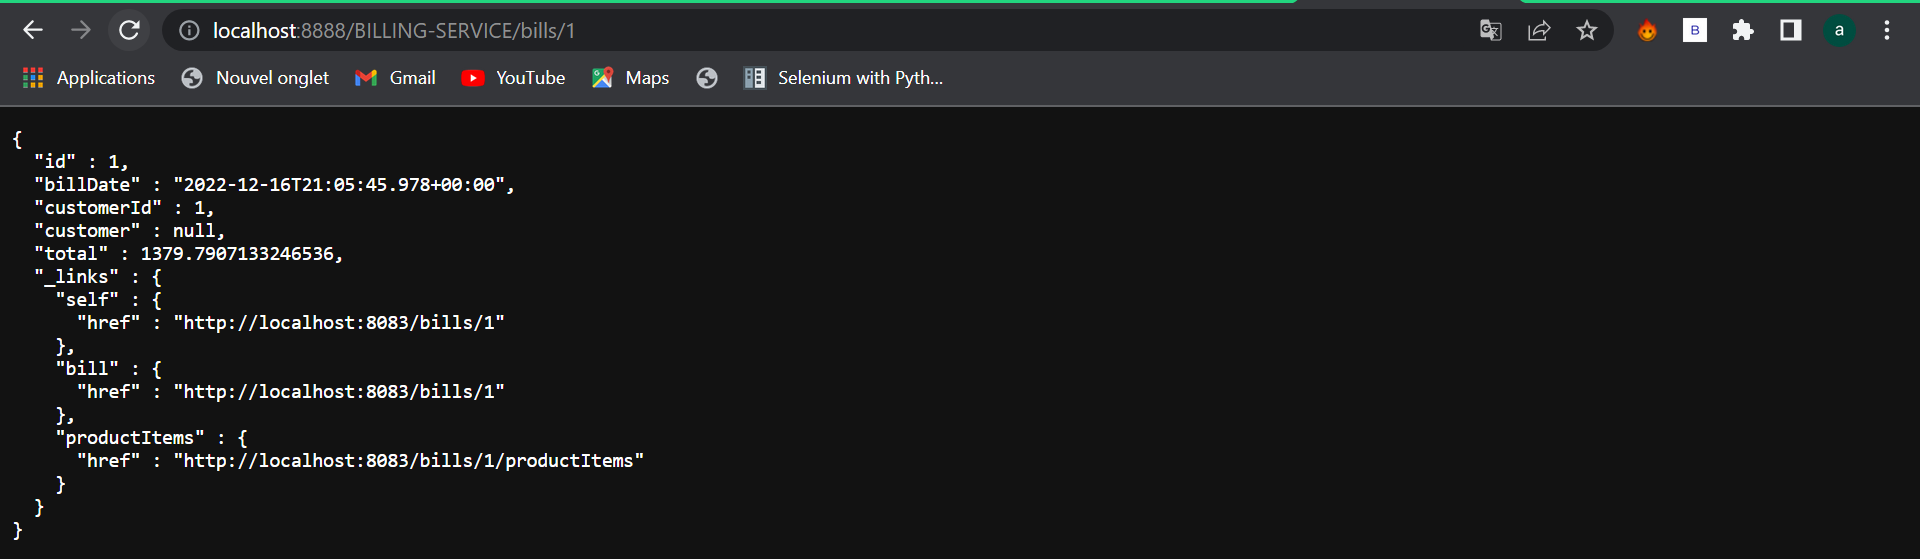Click the browser back arrow
The width and height of the screenshot is (1920, 559).
click(x=33, y=31)
